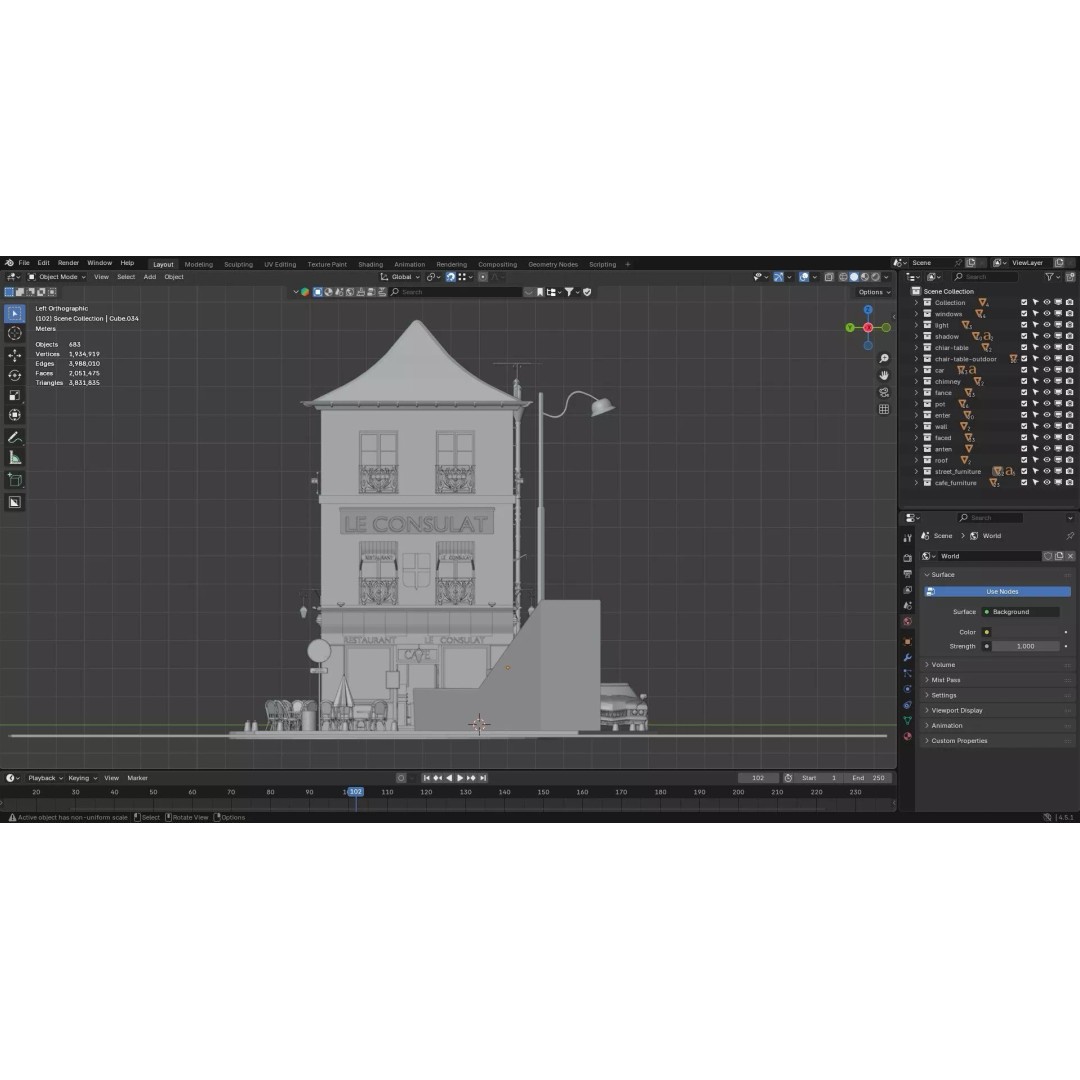The image size is (1080, 1080).
Task: Activate the Rotate tool
Action: (14, 375)
